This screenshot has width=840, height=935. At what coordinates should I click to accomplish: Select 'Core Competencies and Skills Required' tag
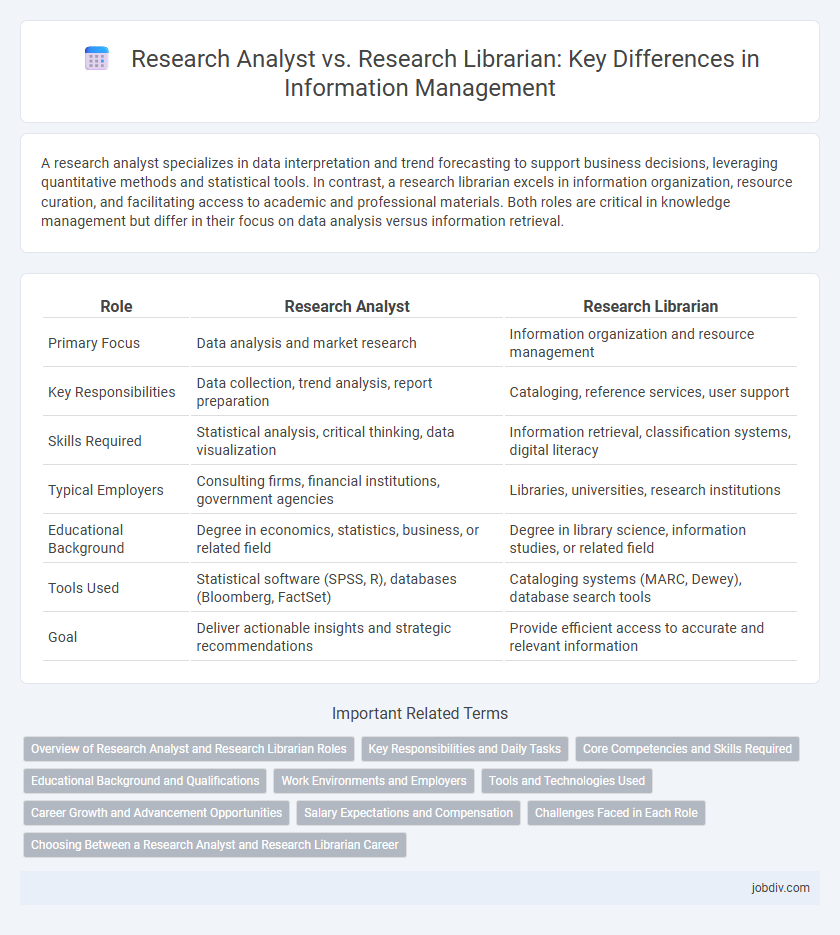(687, 749)
